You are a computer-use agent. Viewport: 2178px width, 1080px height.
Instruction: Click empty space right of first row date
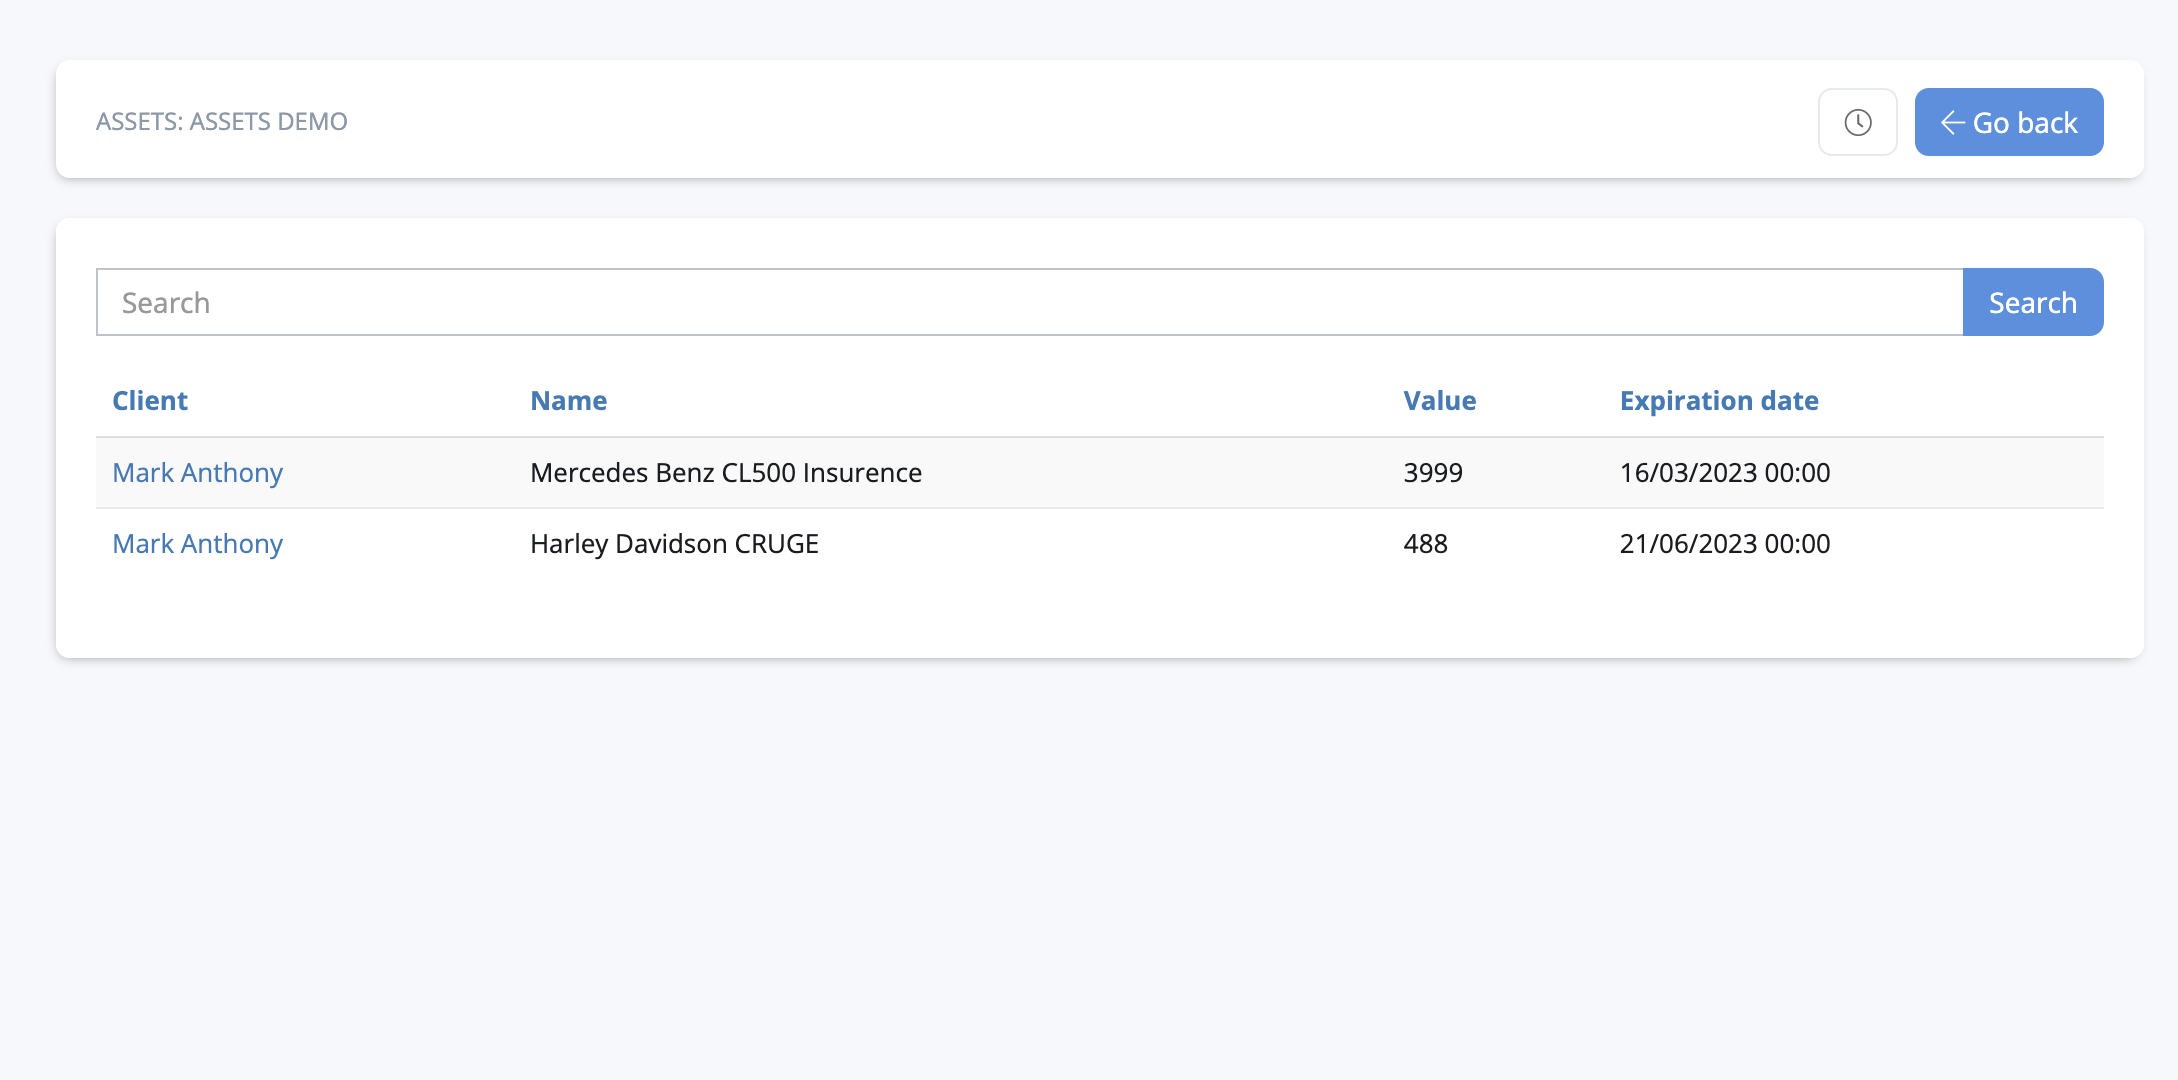(x=1970, y=472)
